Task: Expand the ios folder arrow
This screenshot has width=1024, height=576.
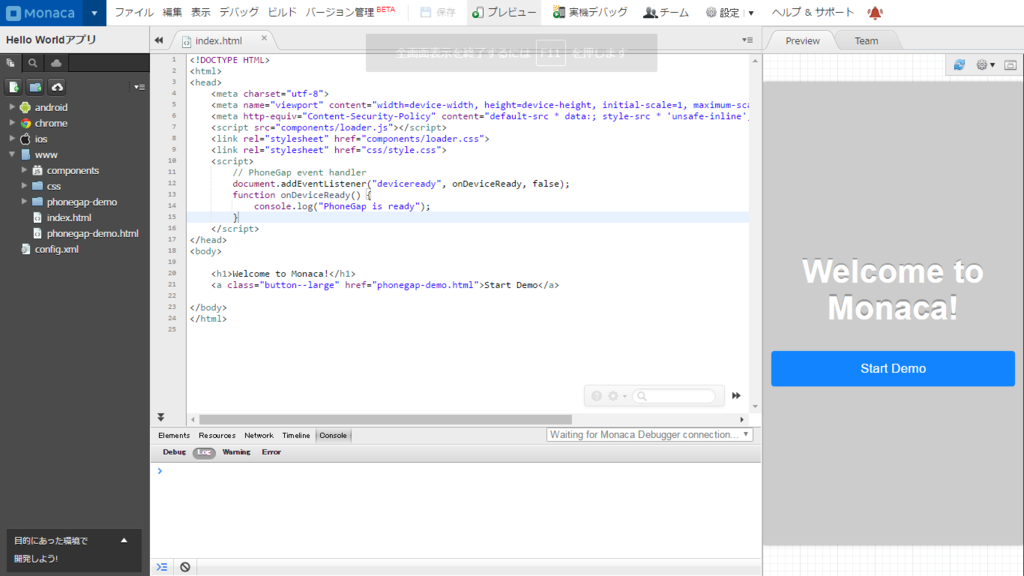Action: [12, 138]
